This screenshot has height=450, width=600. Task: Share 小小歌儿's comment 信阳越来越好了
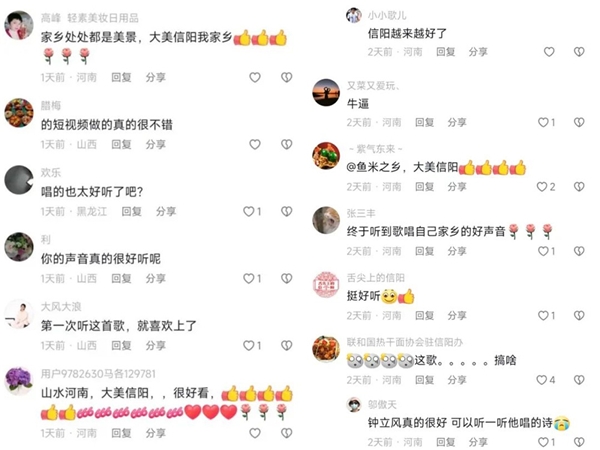(478, 52)
